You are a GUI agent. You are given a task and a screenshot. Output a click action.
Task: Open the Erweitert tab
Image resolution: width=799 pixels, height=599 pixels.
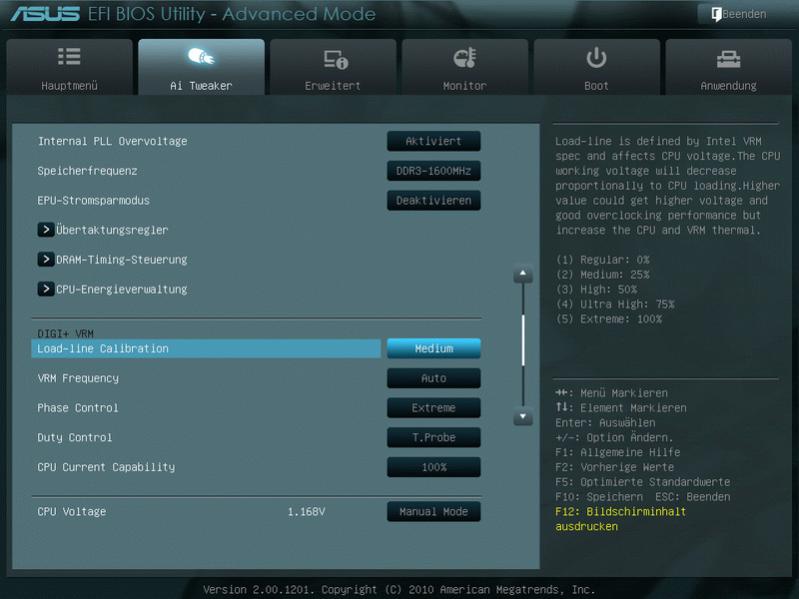pos(333,67)
